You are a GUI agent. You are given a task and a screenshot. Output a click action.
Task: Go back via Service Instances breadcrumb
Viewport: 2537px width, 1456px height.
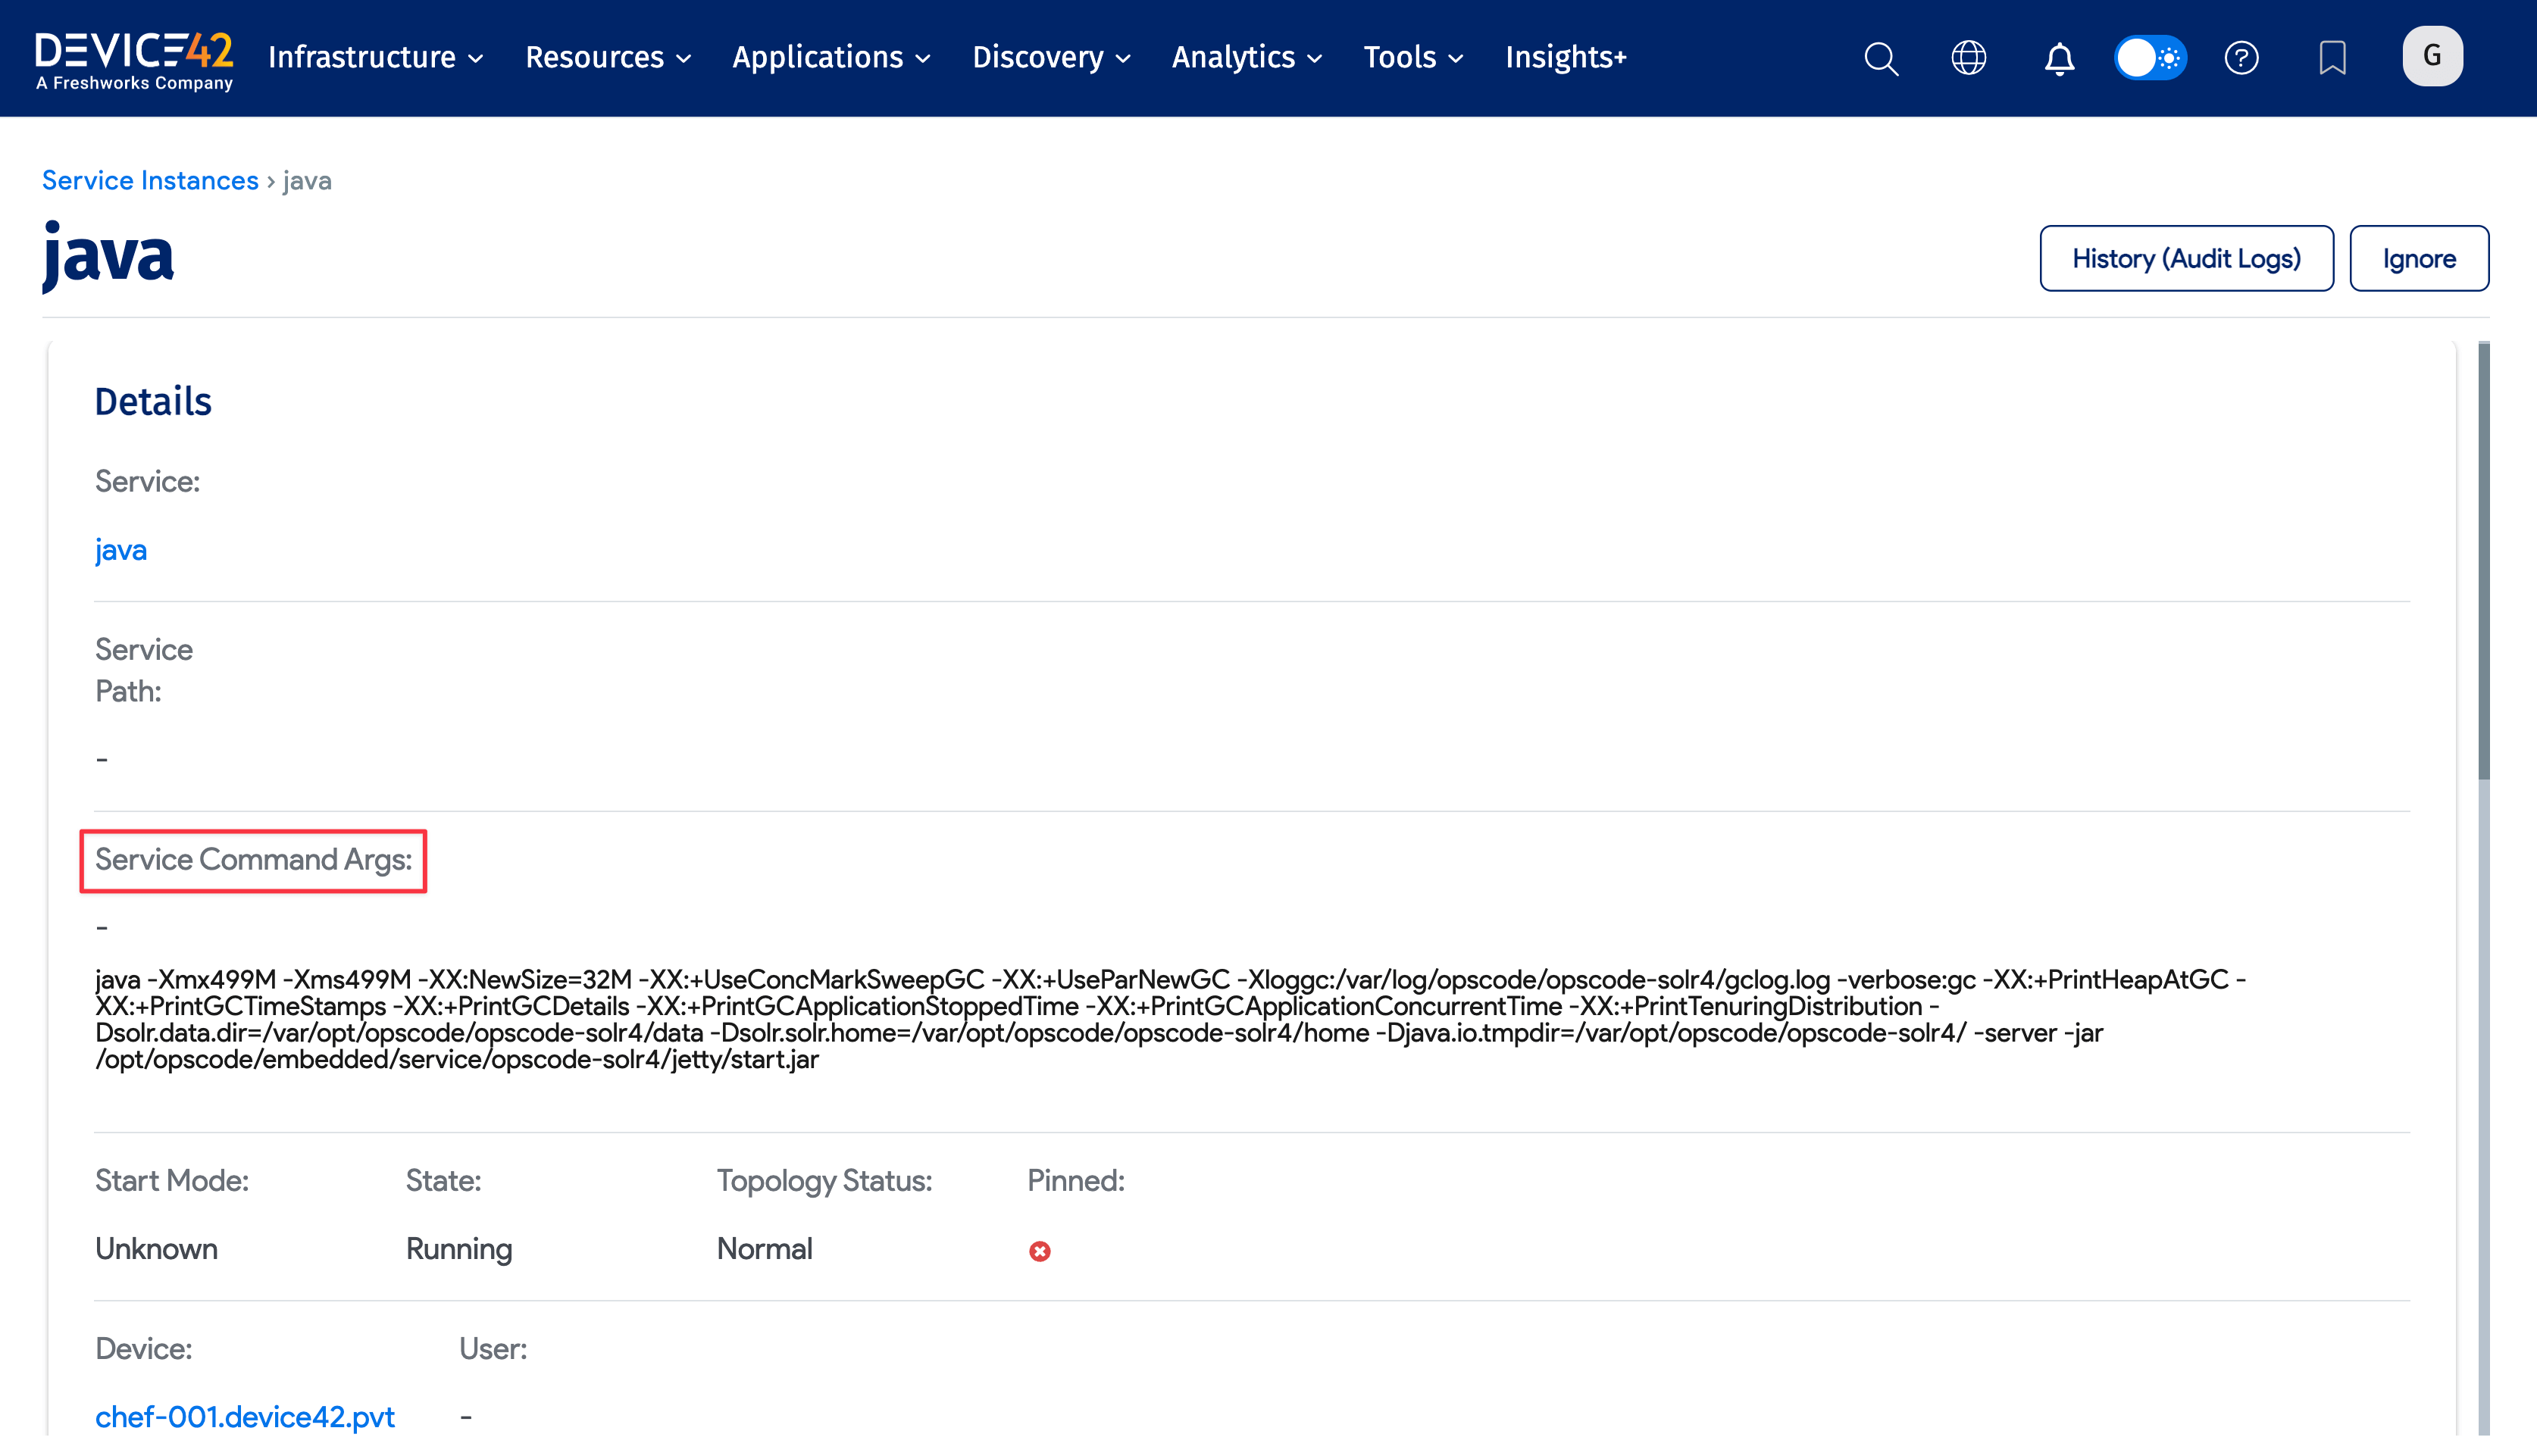point(150,180)
